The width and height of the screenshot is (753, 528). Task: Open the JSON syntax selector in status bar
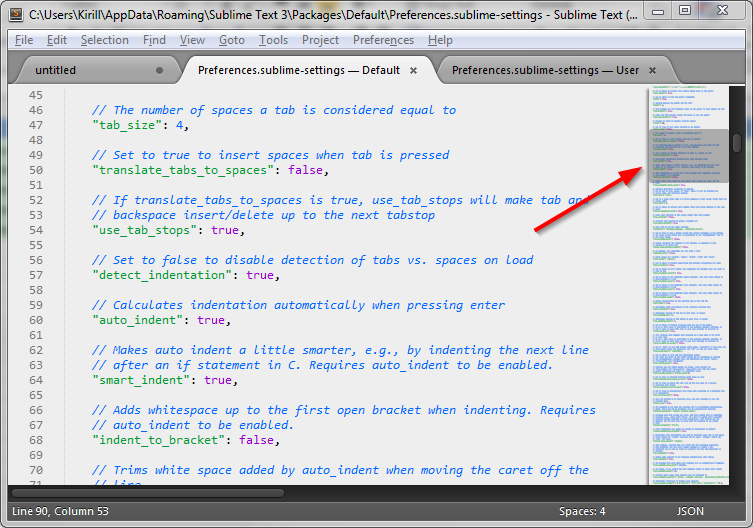pyautogui.click(x=690, y=511)
